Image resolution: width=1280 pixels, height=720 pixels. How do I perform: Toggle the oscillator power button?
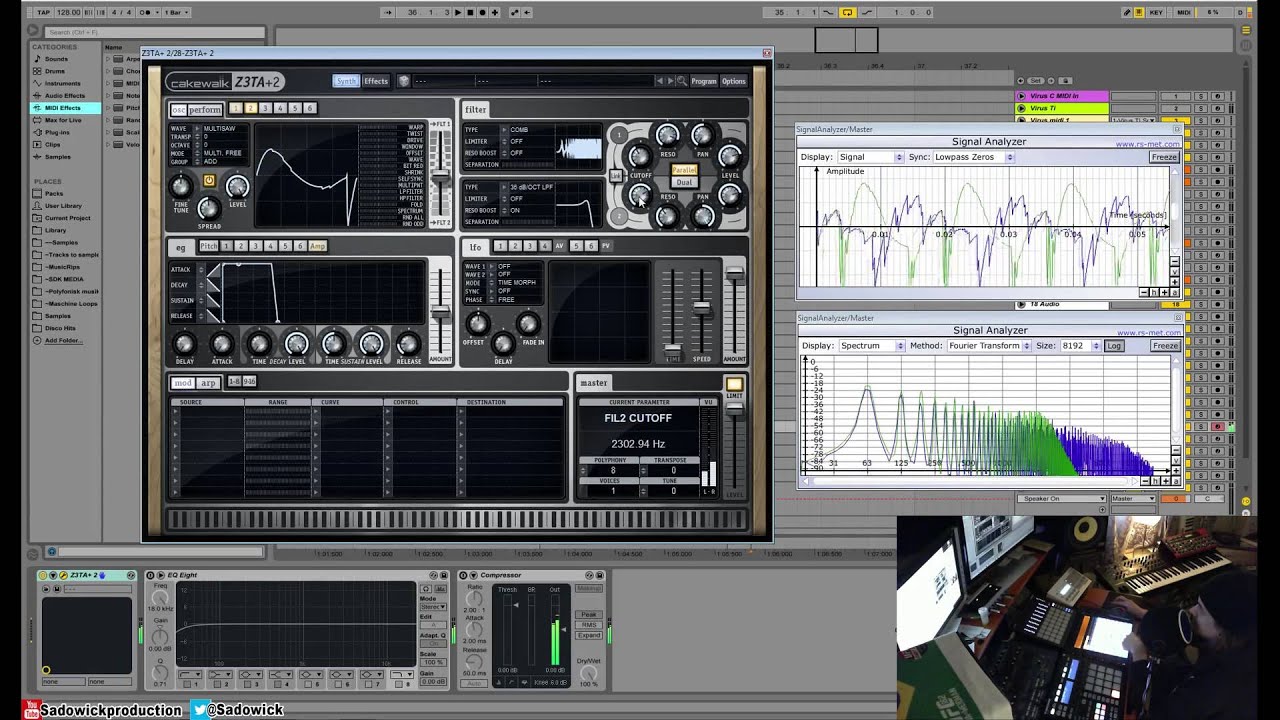click(209, 181)
